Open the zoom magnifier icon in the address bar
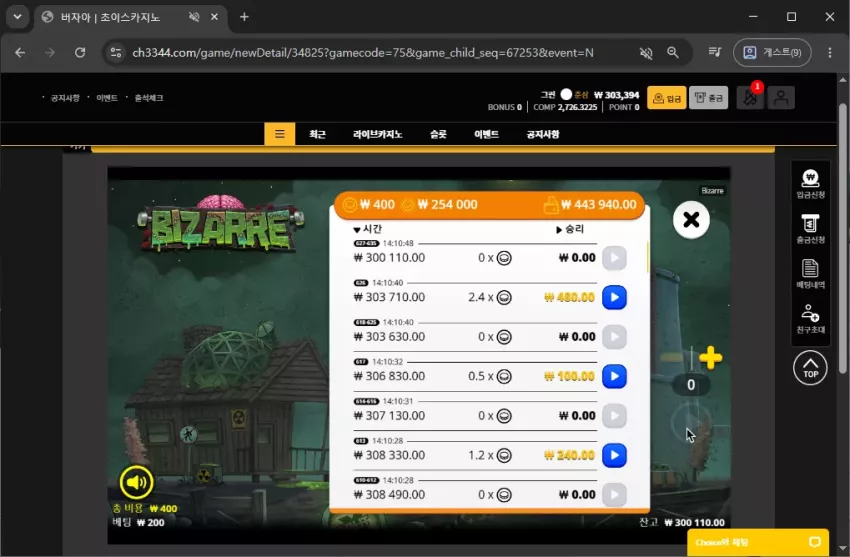This screenshot has width=850, height=557. (673, 53)
